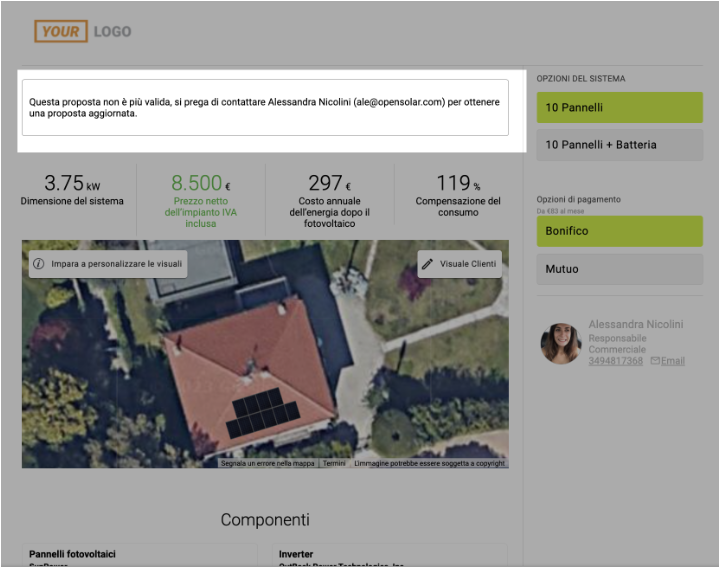Open Impara a personalizzare le visuali

point(108,264)
